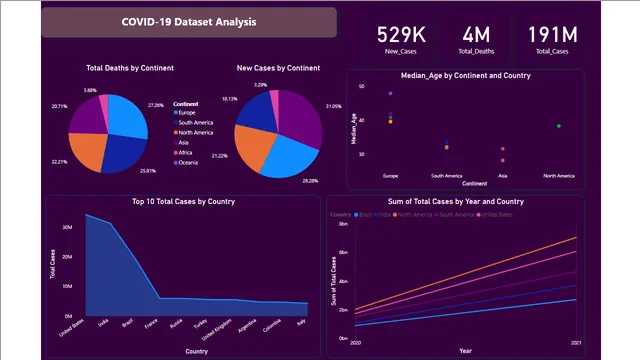Viewport: 640px width, 360px height.
Task: Click the pink line in the line chart
Action: [466, 283]
